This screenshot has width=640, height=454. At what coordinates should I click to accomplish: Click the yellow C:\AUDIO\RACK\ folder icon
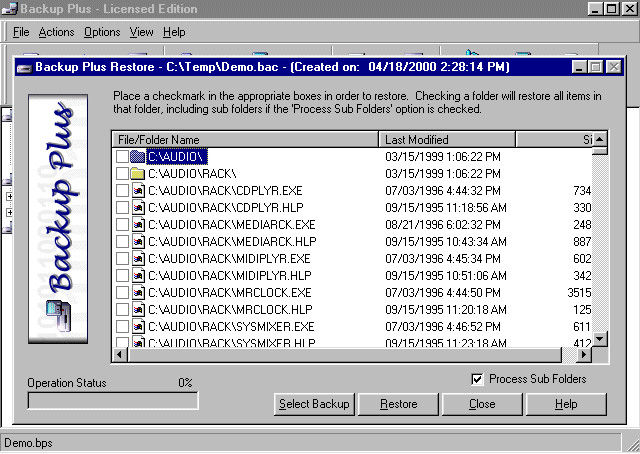tap(138, 174)
